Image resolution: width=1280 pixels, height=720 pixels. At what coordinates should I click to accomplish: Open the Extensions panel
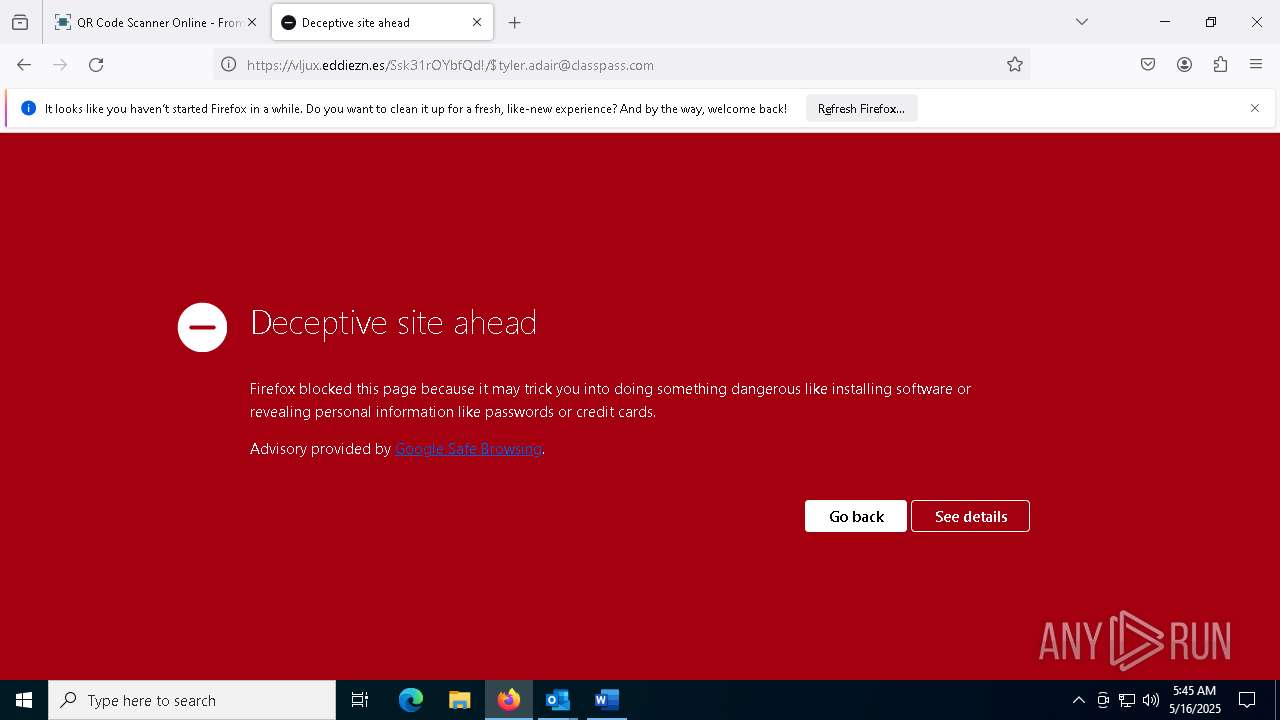click(1220, 65)
